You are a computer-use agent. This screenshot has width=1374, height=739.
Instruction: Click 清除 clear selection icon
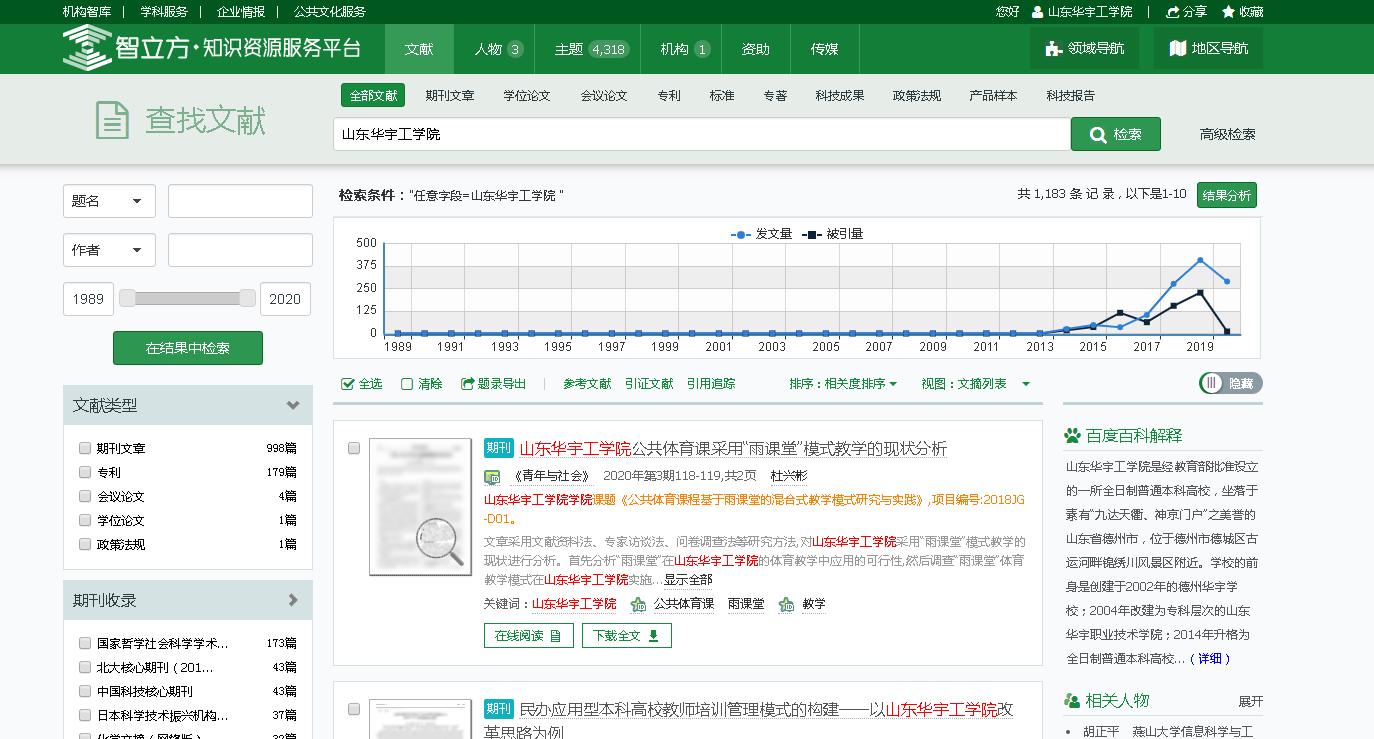click(407, 384)
